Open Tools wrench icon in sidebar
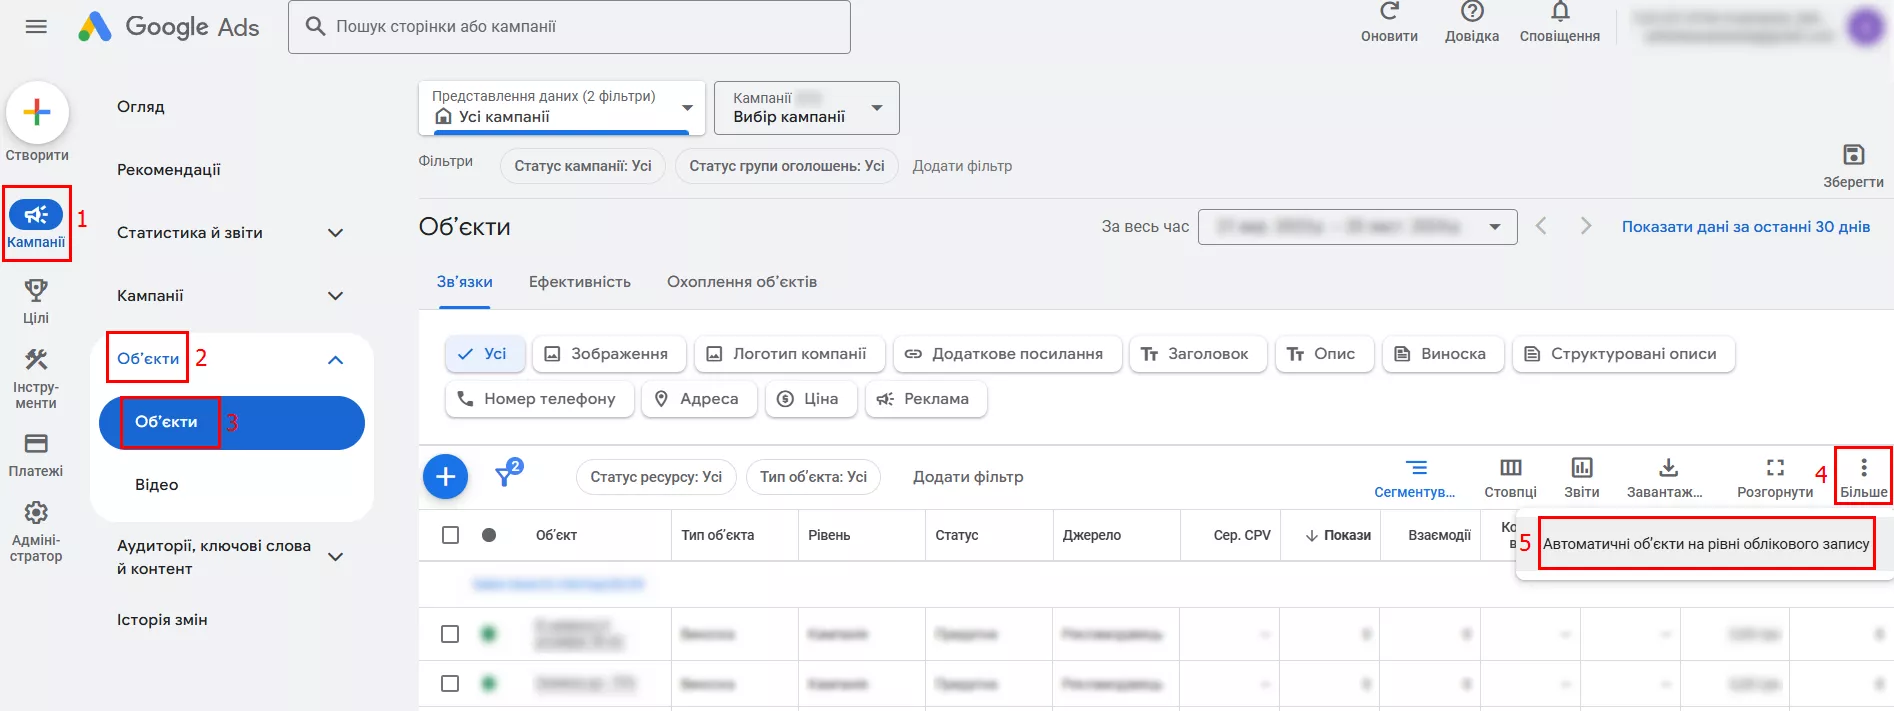Image resolution: width=1894 pixels, height=711 pixels. 36,360
